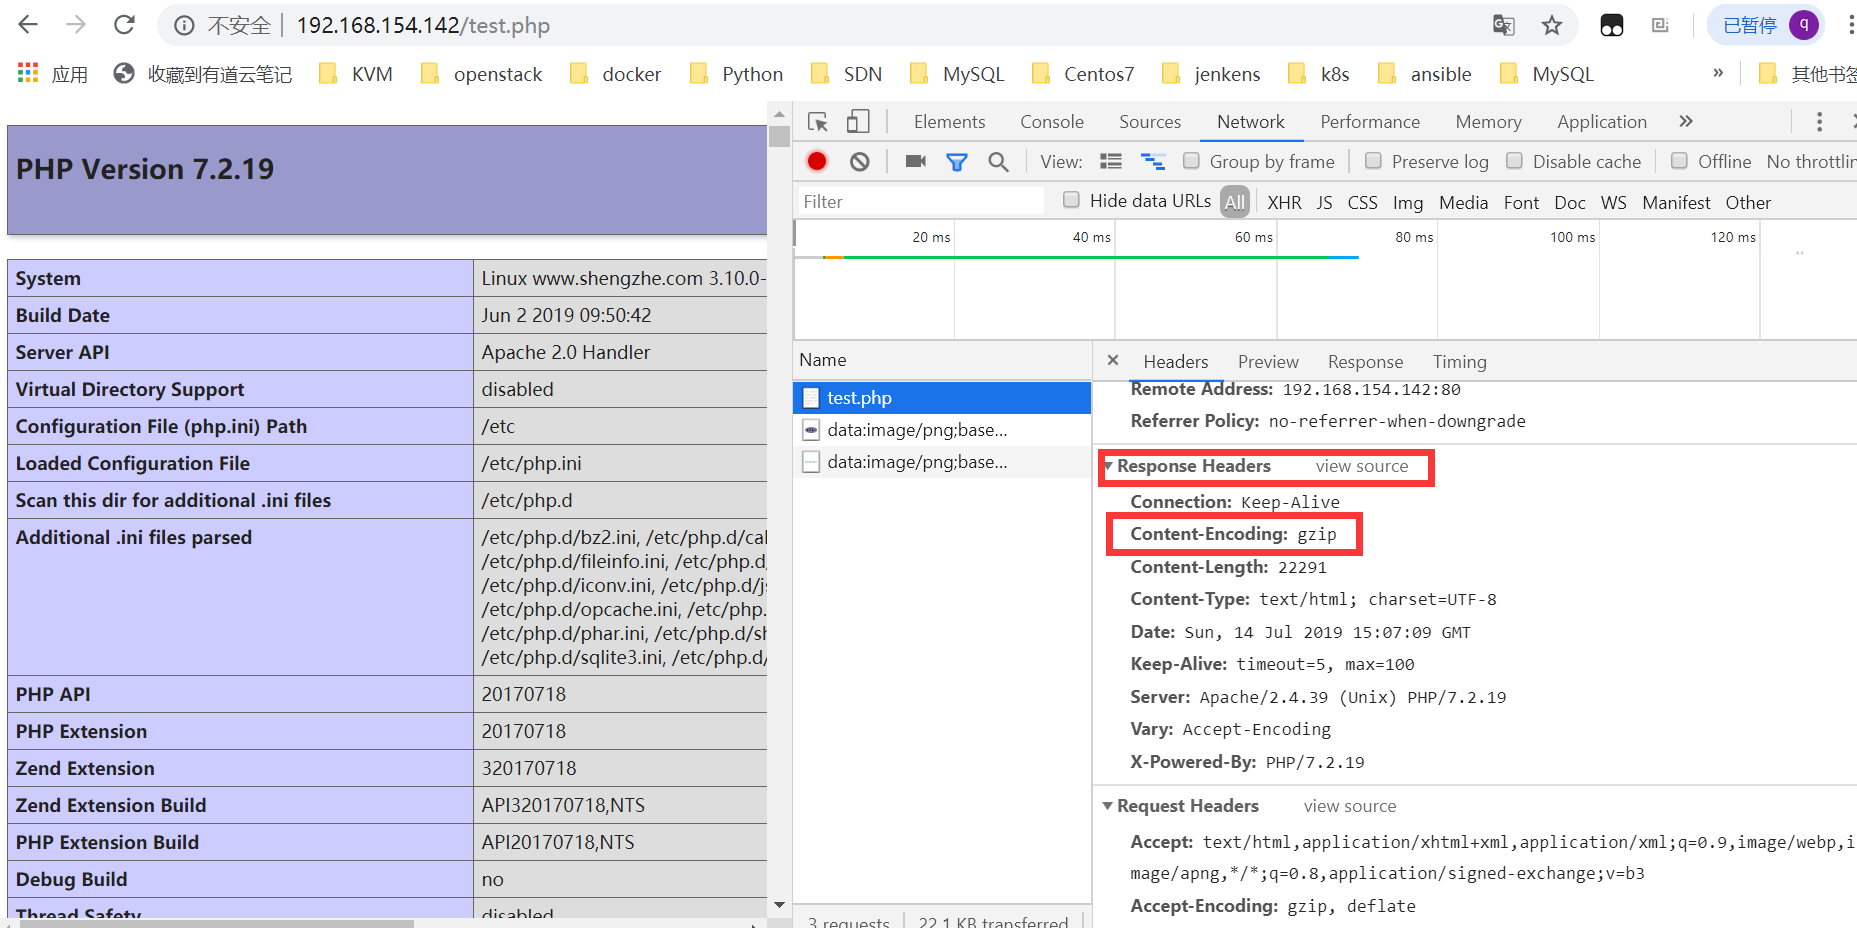Enable Preserve log checkbox

(x=1373, y=161)
